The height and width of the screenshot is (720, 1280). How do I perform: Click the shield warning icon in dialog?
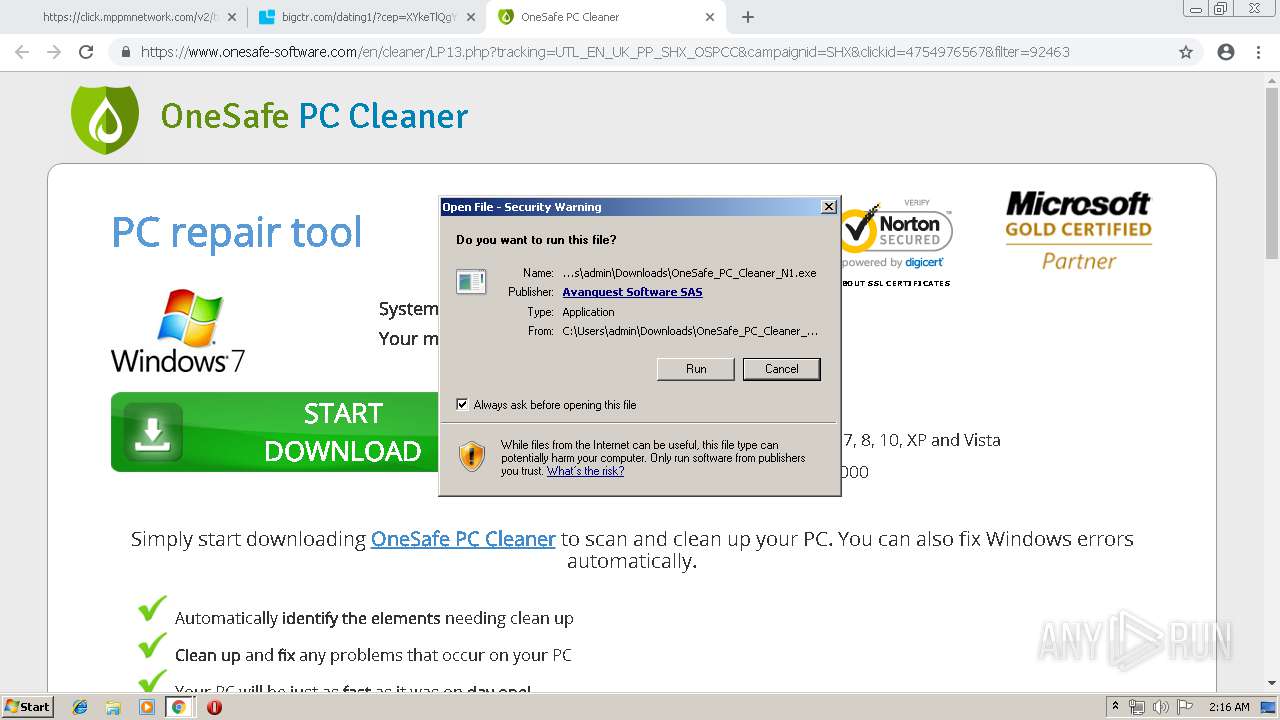click(x=472, y=457)
